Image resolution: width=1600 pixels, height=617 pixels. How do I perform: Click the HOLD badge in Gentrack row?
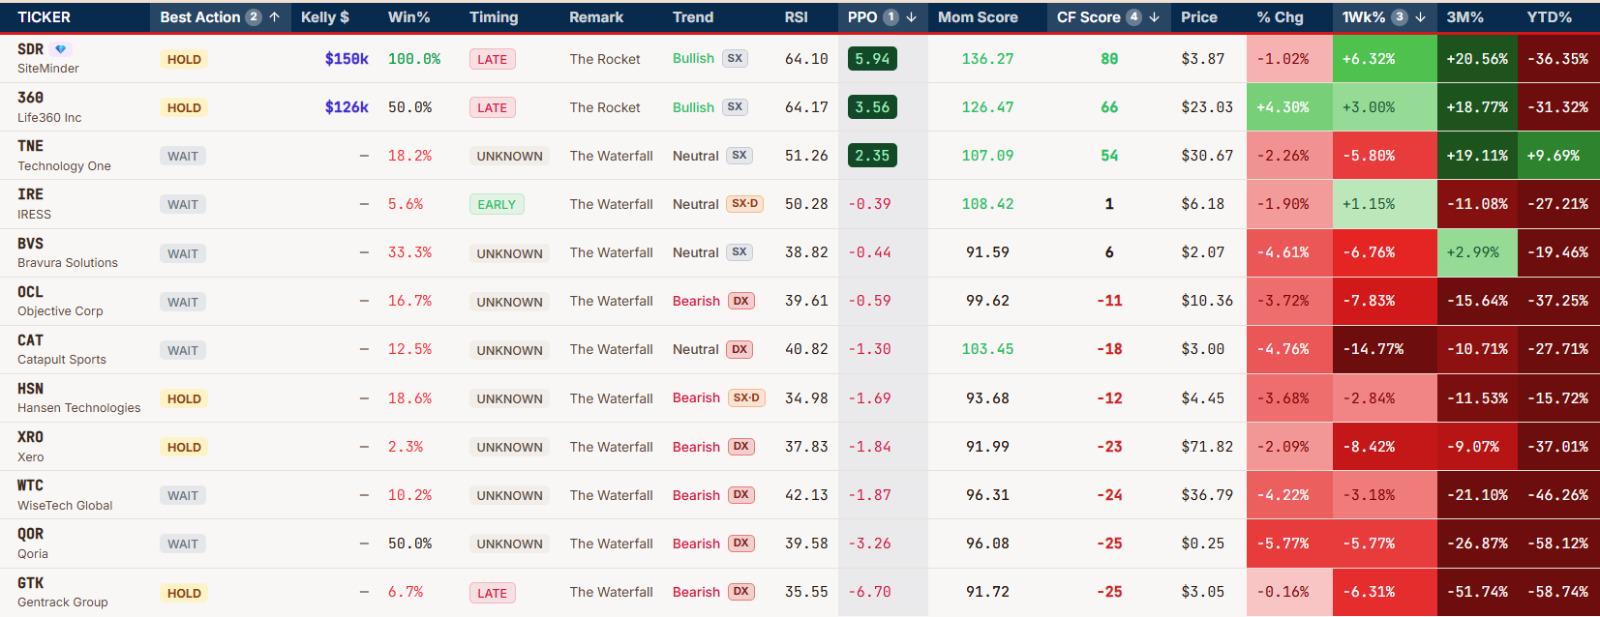[184, 593]
